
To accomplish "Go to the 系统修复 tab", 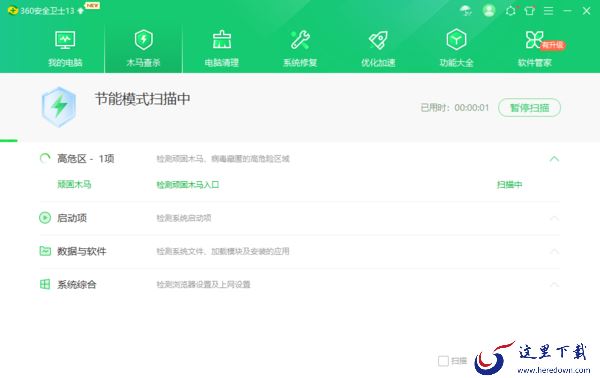I will coord(300,49).
